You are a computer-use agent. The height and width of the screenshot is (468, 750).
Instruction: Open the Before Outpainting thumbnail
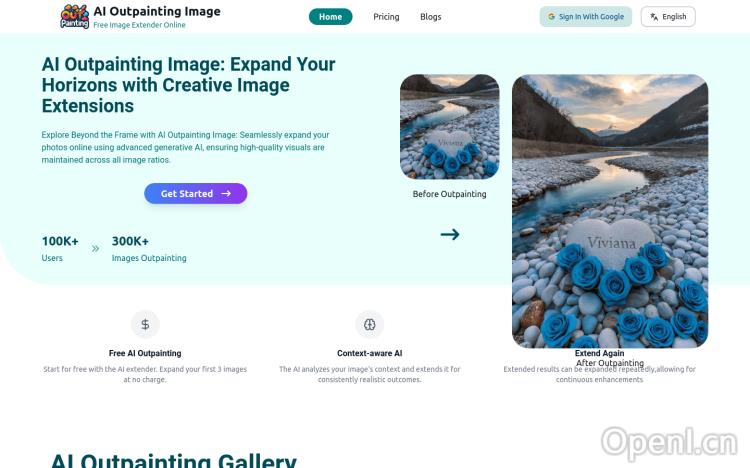[x=450, y=127]
